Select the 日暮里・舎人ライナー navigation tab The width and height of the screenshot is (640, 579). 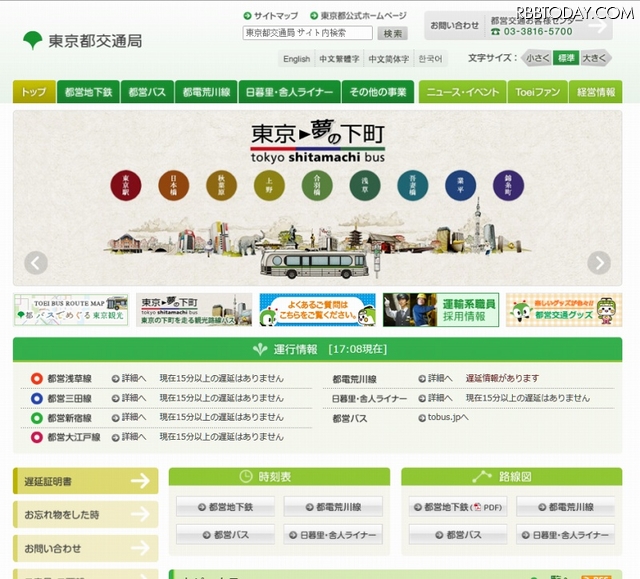point(289,92)
